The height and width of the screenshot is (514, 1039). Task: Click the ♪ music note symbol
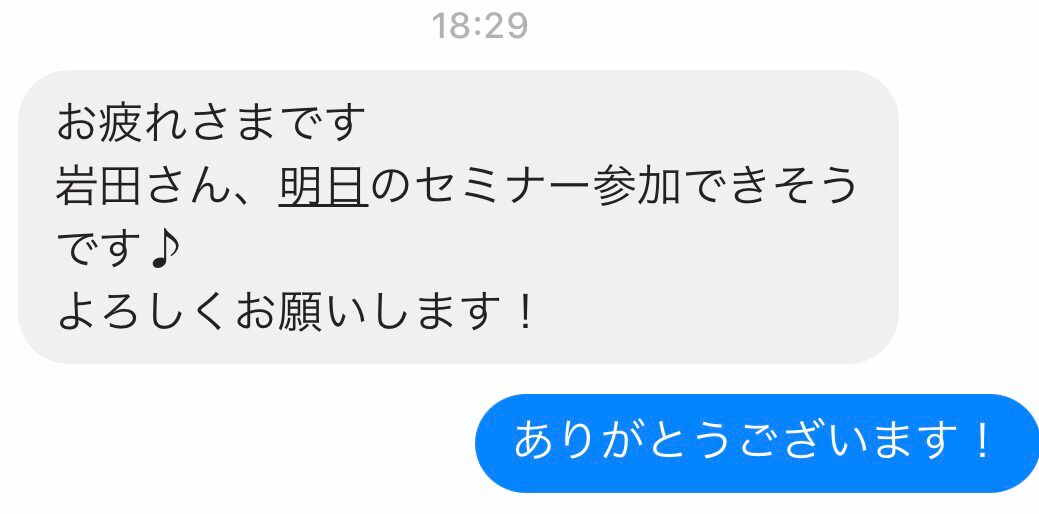tap(164, 251)
